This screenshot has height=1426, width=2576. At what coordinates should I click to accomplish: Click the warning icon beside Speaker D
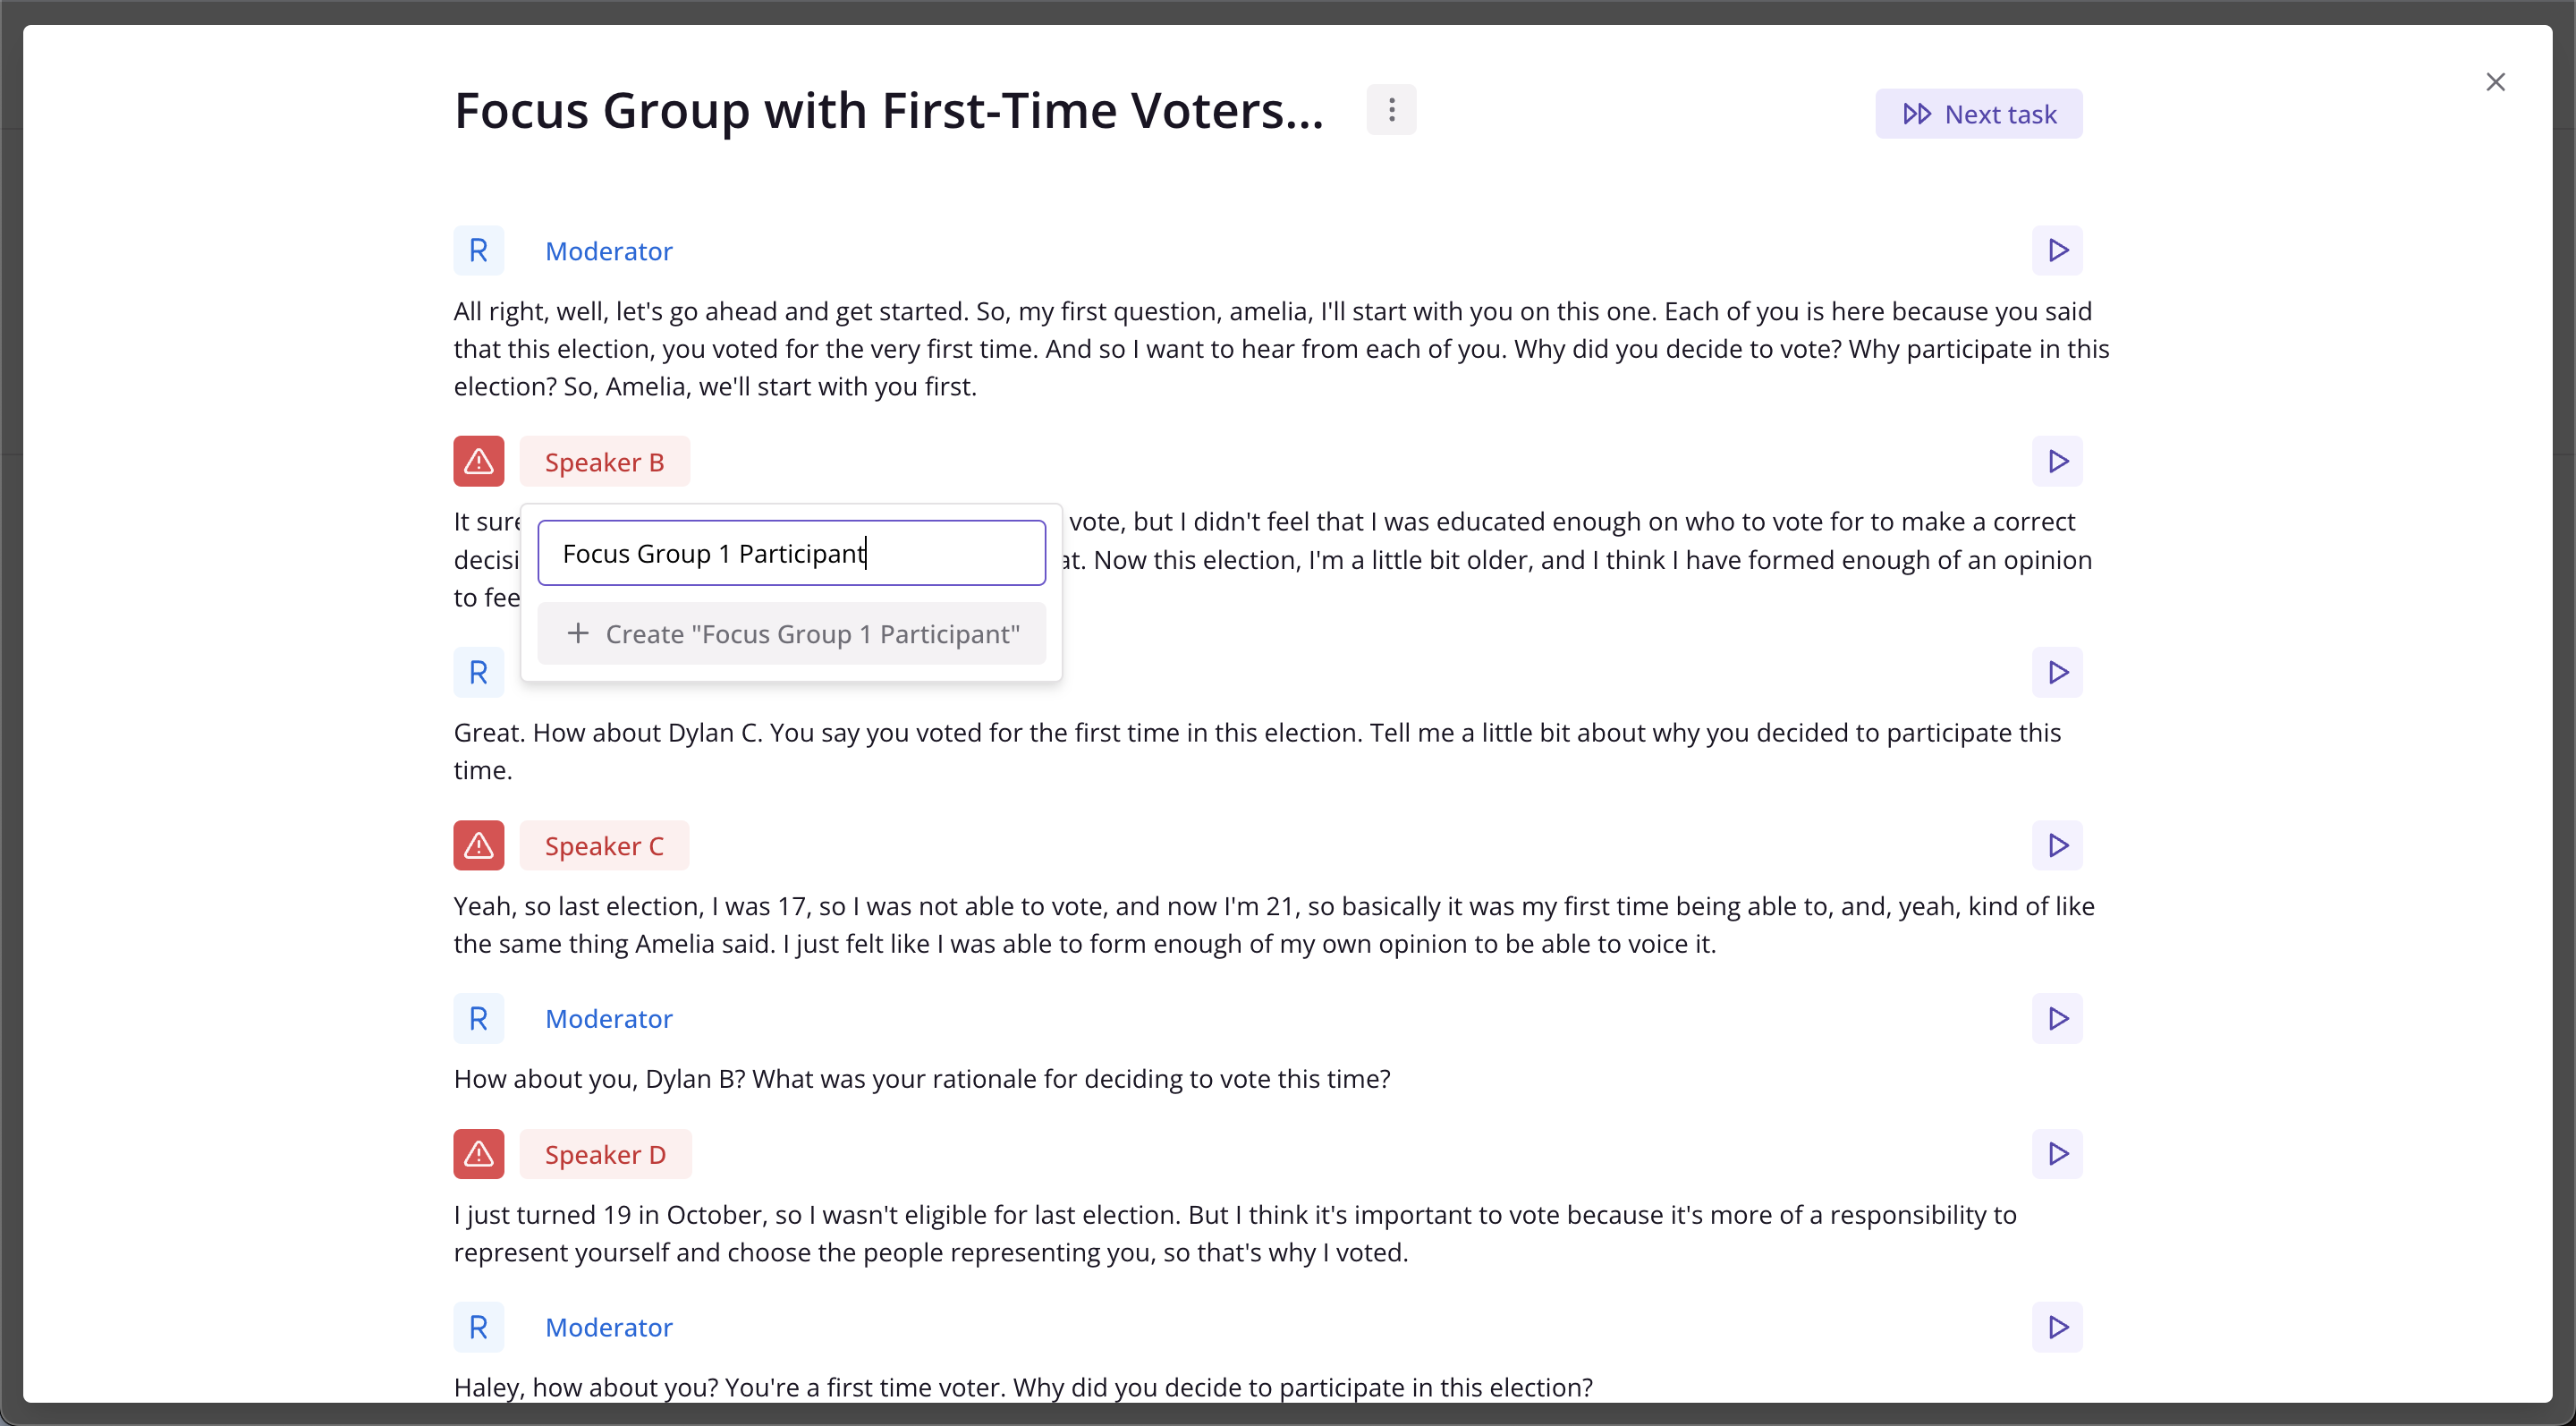point(479,1154)
